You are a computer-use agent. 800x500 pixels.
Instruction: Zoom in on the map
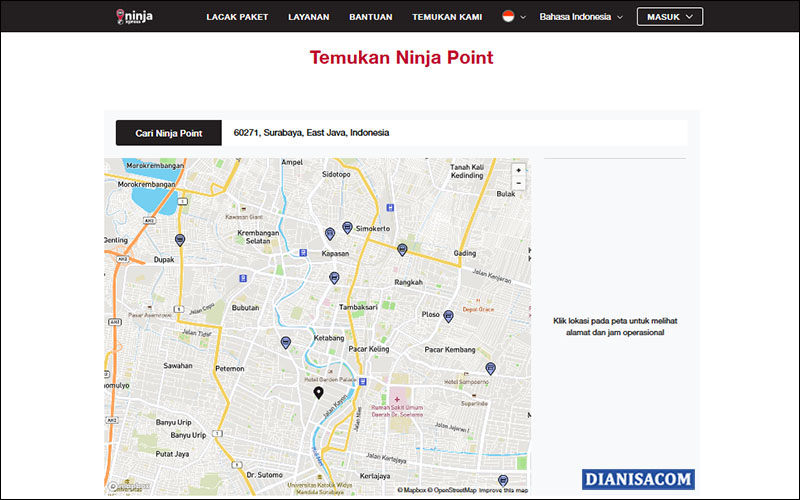click(x=518, y=170)
